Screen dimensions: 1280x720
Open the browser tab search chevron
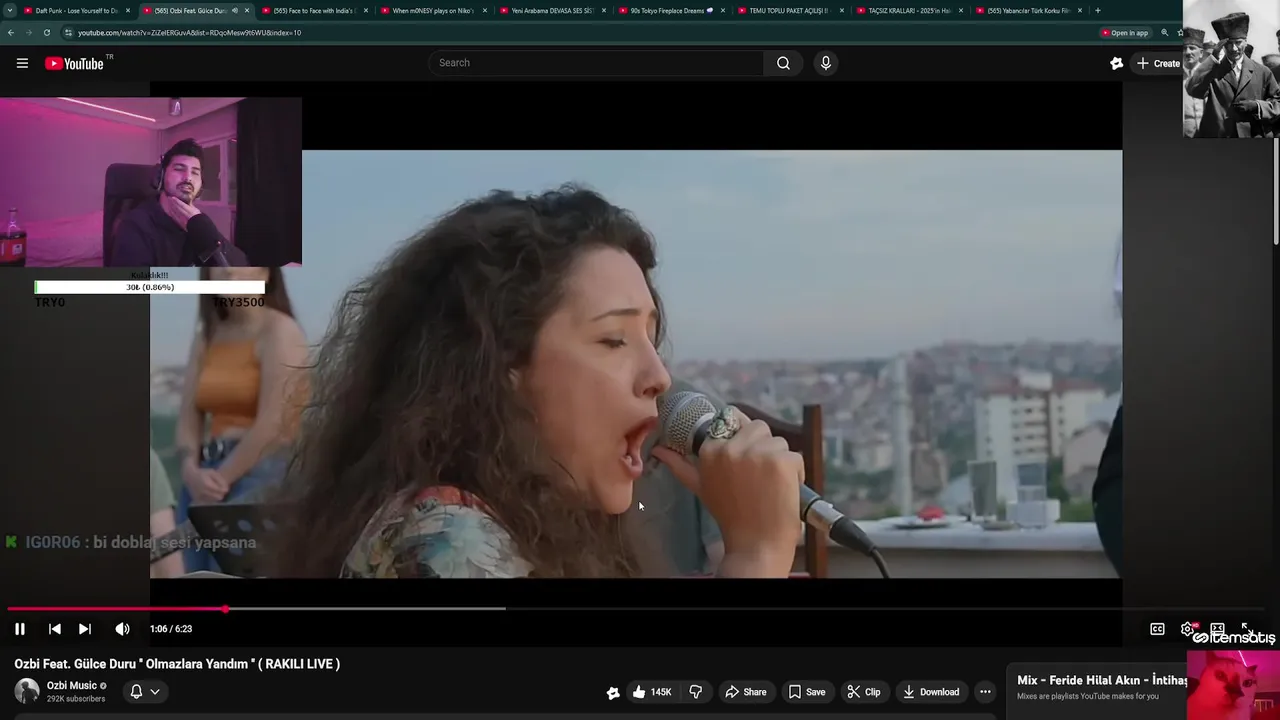pos(10,10)
